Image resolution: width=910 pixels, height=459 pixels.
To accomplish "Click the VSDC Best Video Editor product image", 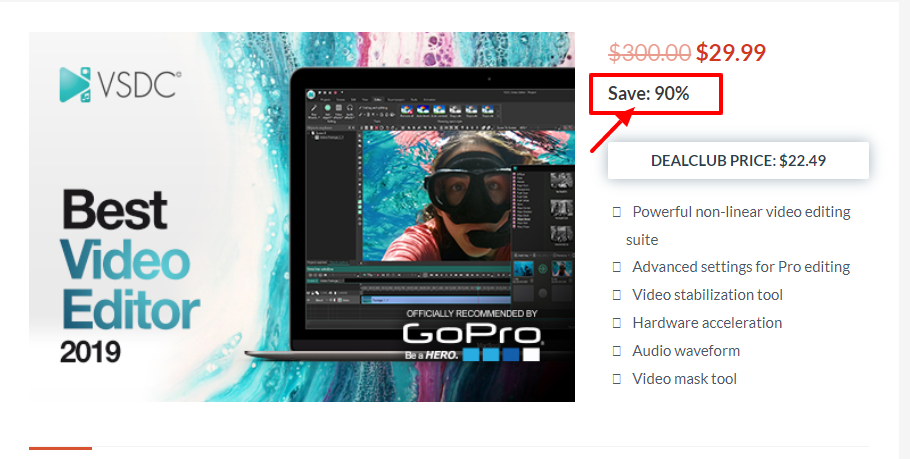I will coord(302,216).
